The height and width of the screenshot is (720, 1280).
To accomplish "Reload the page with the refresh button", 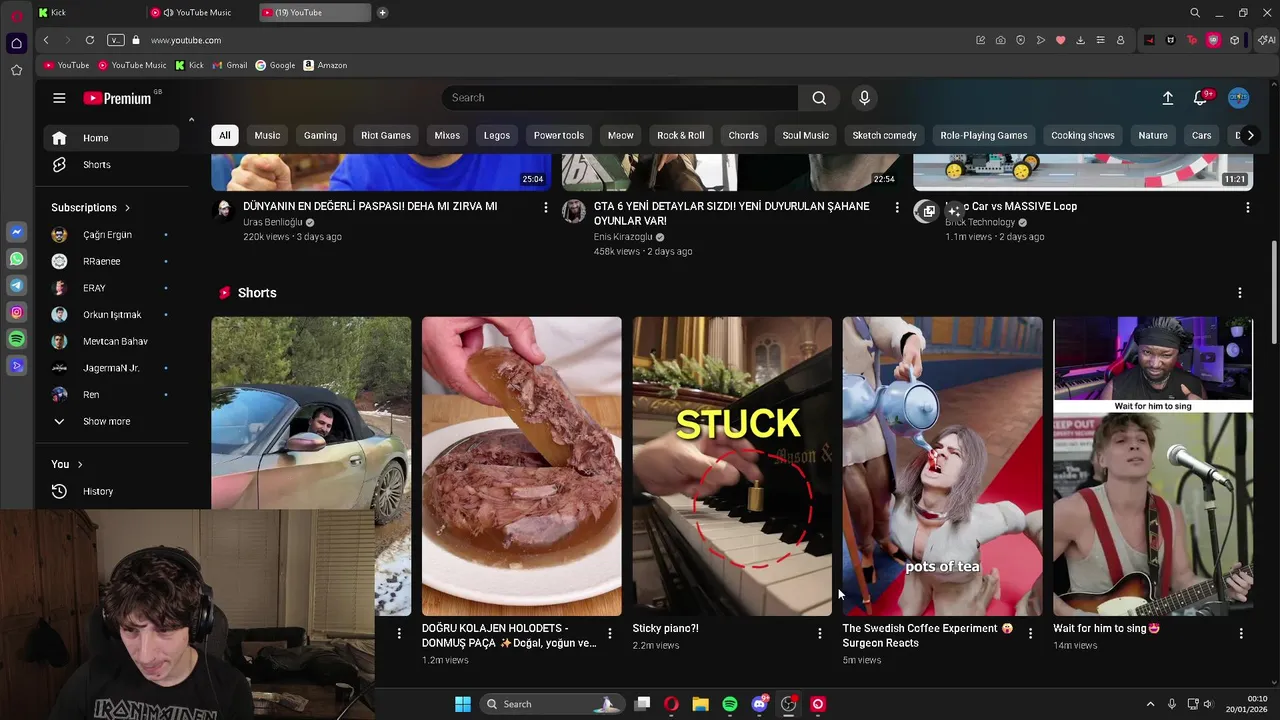I will (x=90, y=40).
